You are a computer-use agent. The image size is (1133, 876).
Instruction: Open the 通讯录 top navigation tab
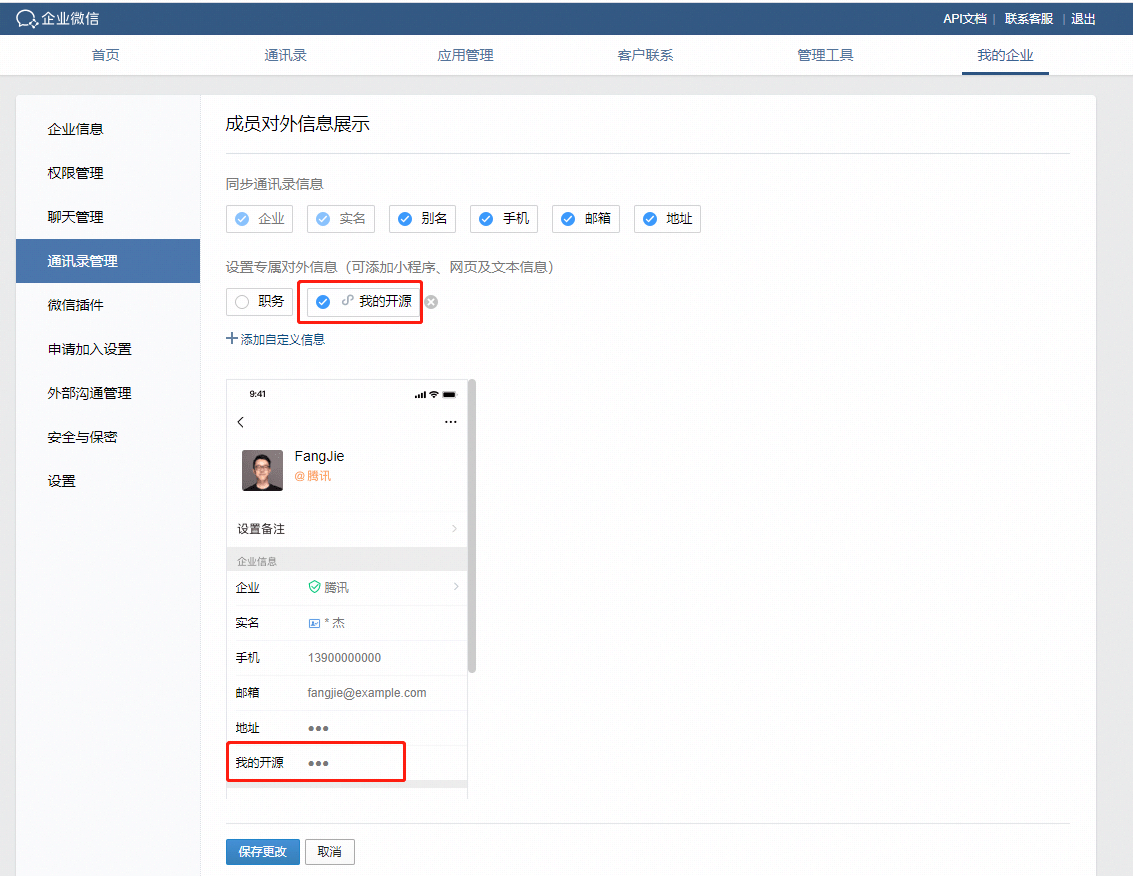click(285, 55)
